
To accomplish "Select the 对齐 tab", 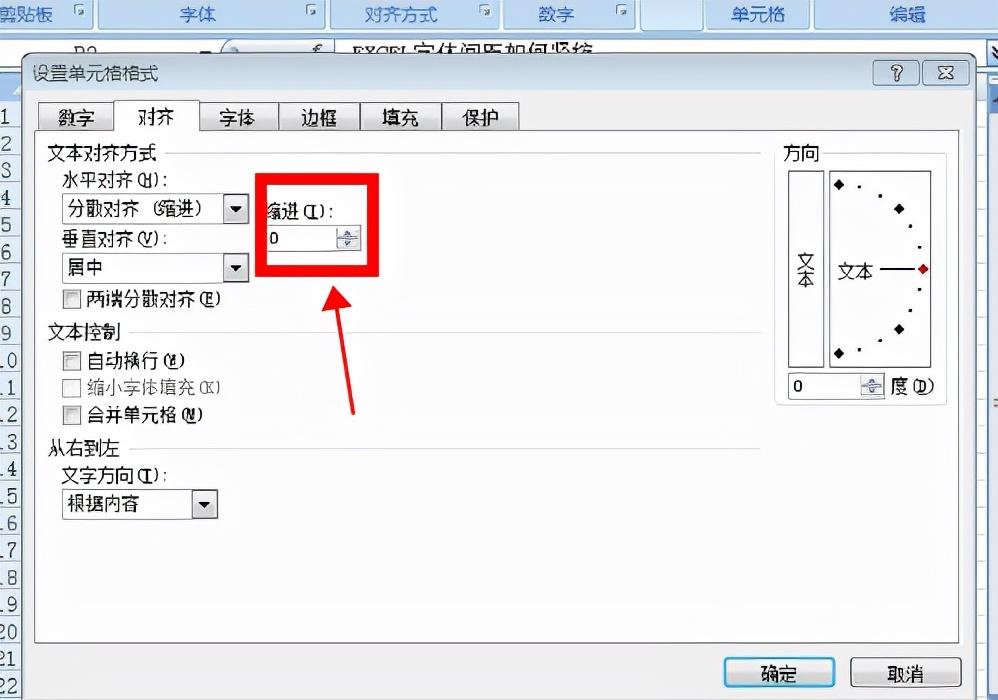I will click(156, 116).
